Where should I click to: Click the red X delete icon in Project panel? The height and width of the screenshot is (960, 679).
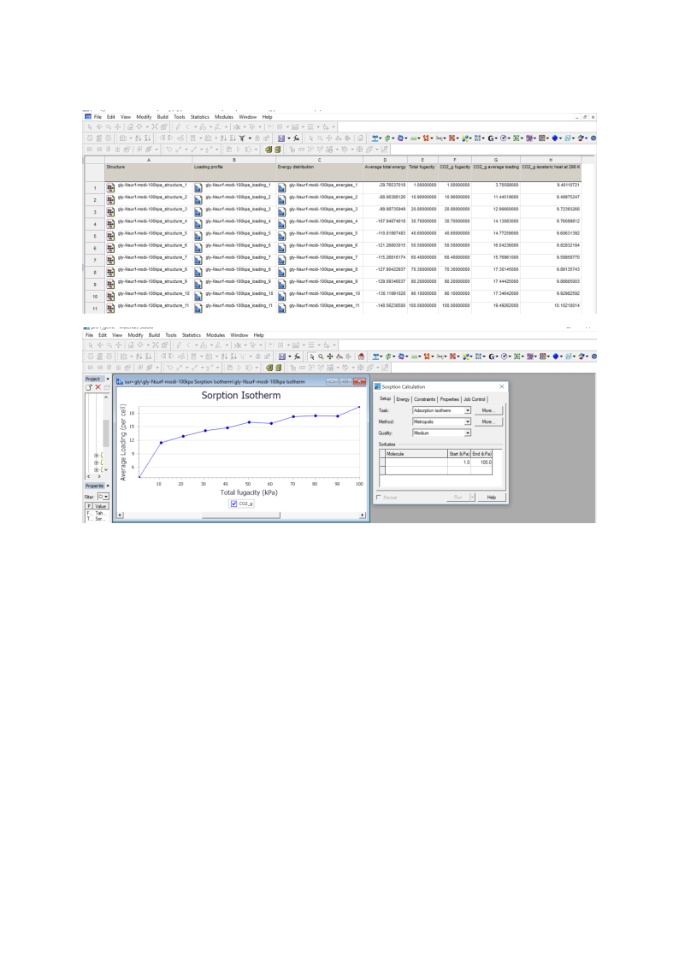(x=98, y=388)
